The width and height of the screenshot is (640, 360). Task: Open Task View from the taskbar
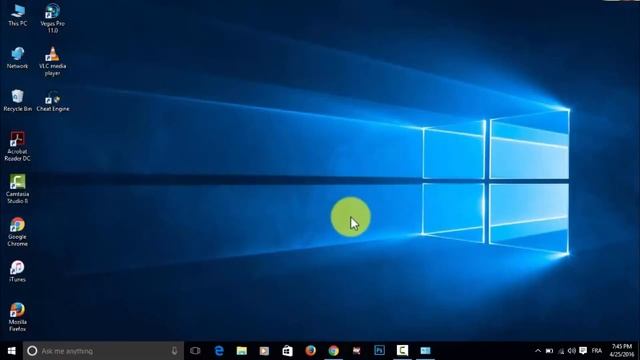point(195,351)
